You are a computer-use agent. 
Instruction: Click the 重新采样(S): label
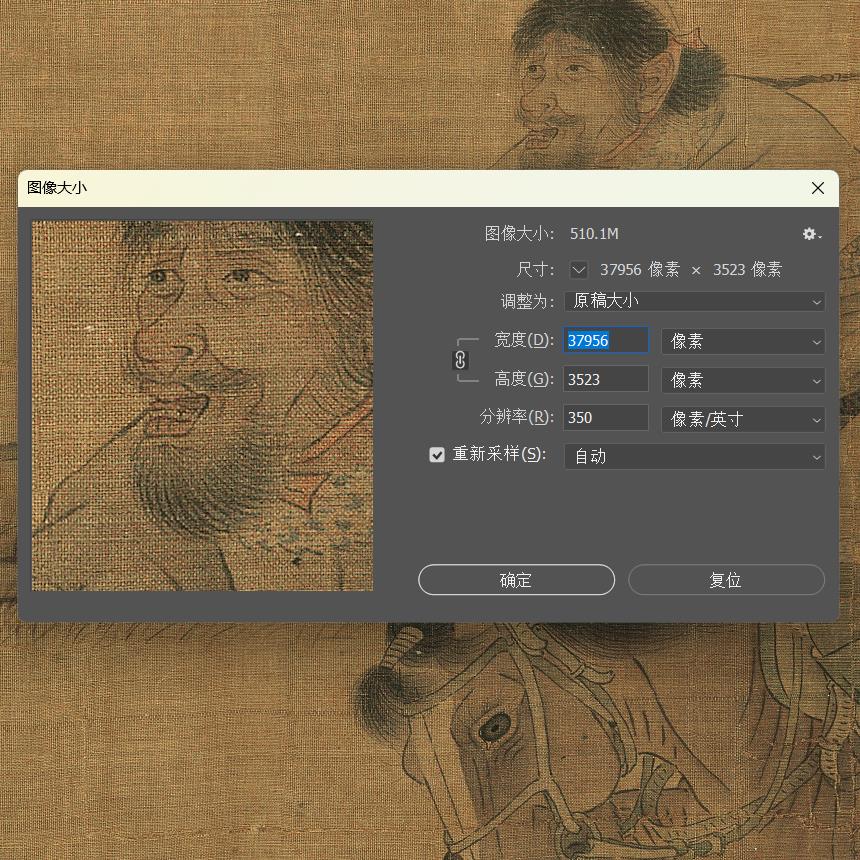tap(499, 454)
